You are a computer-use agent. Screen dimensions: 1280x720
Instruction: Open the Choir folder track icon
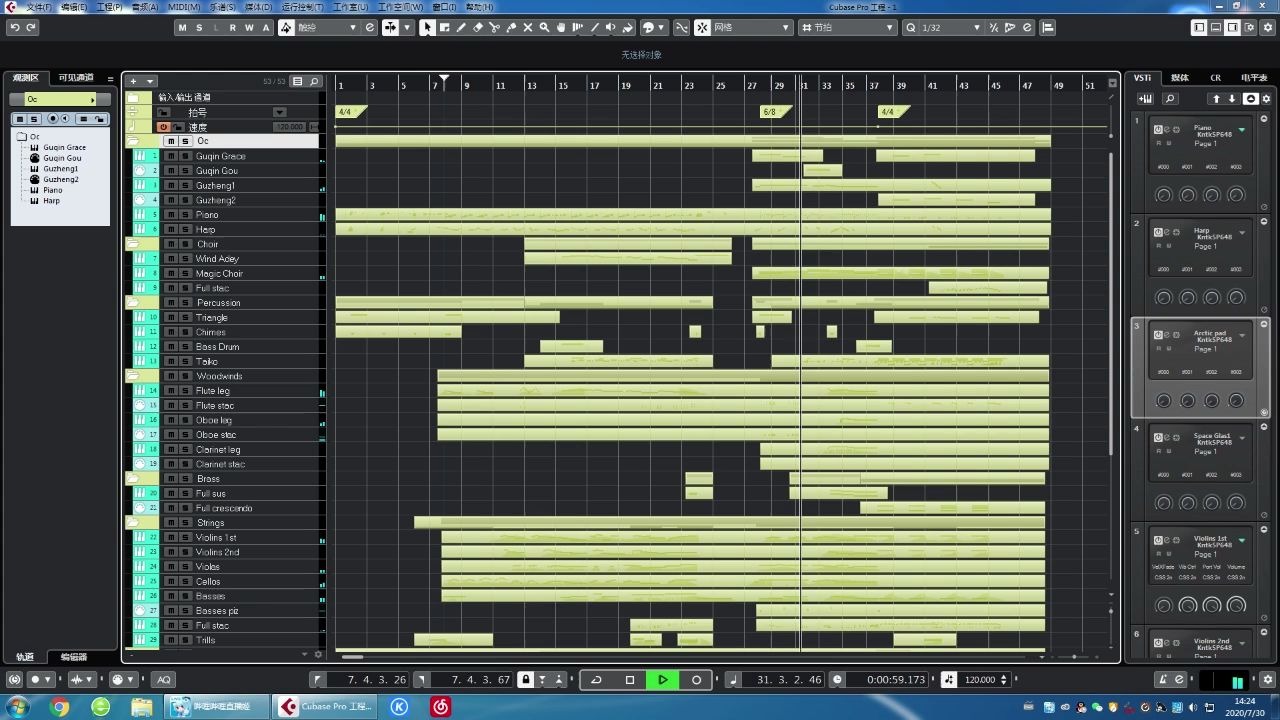(132, 244)
